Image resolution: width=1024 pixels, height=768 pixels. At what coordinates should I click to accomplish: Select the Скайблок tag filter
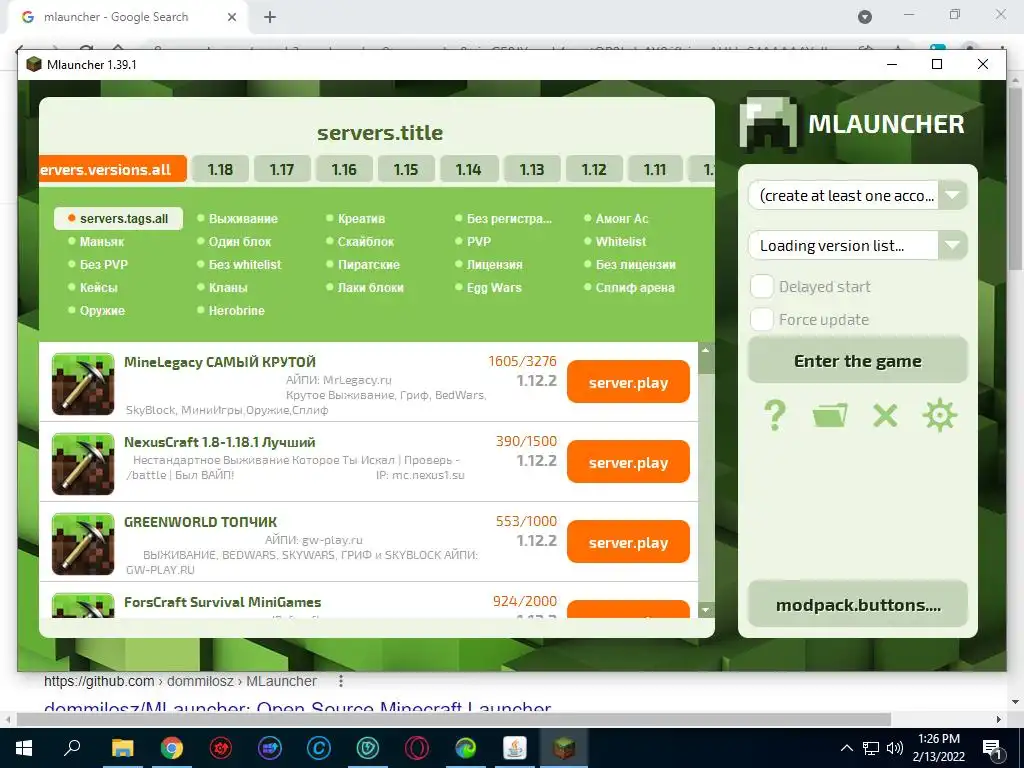360,242
